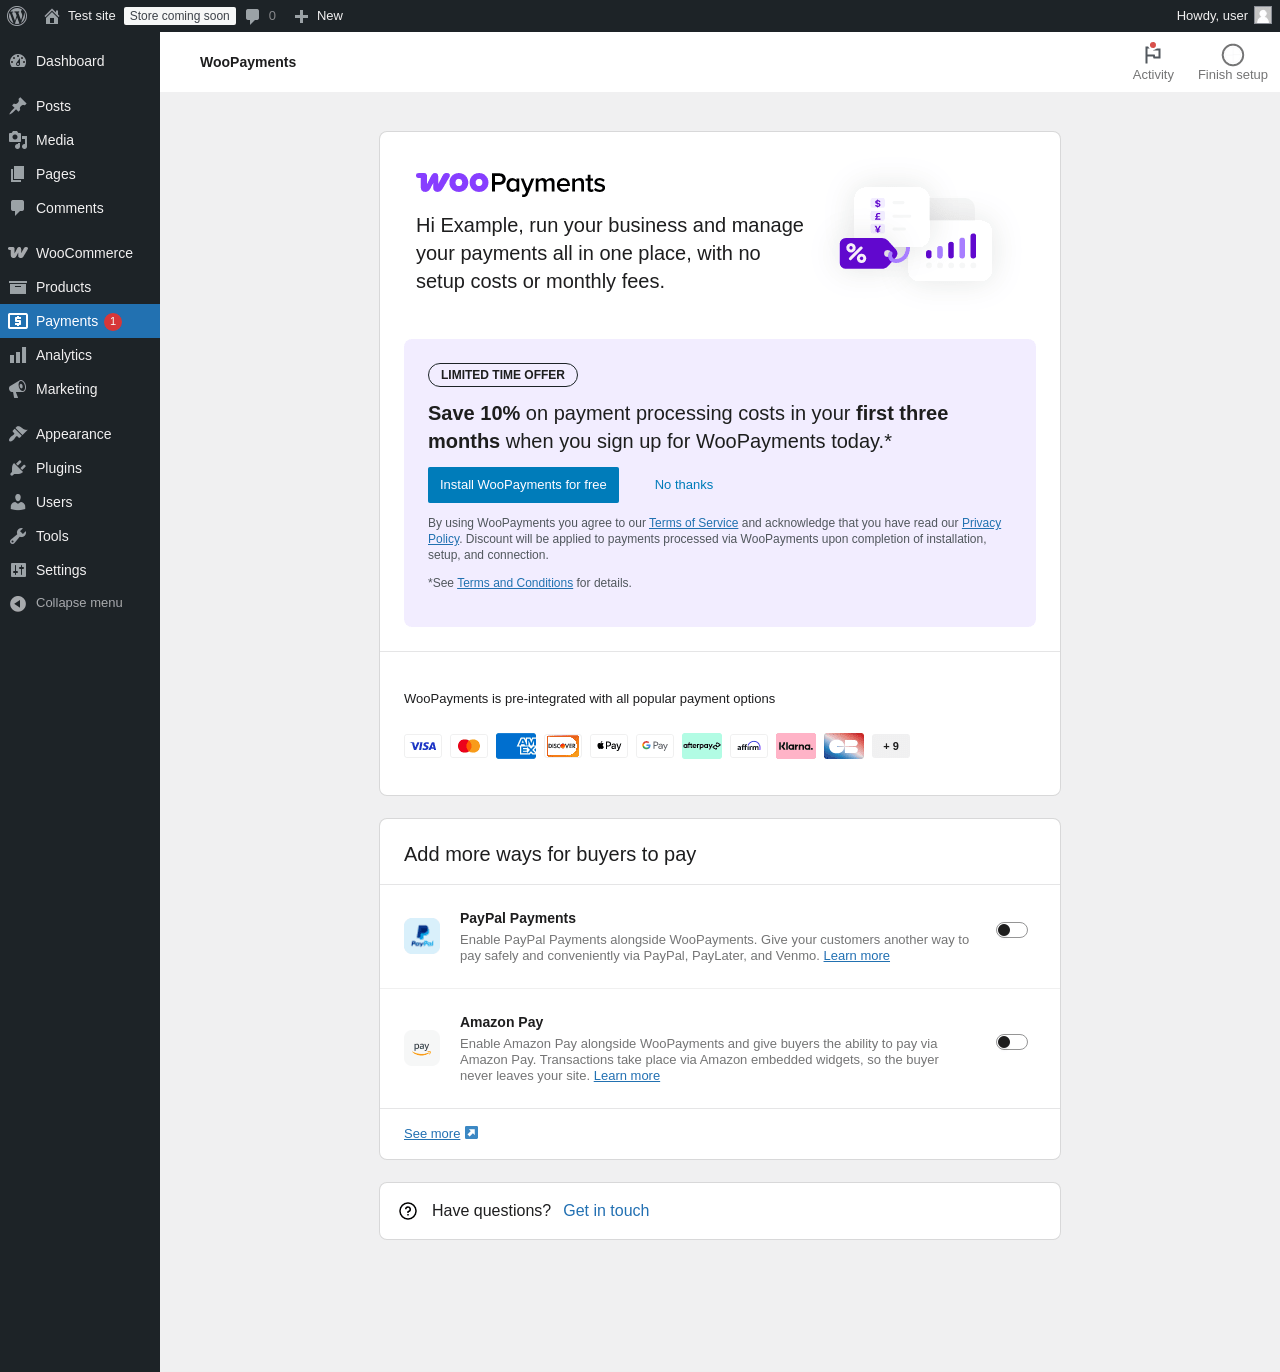
Task: Click the Media icon in sidebar
Action: (x=18, y=140)
